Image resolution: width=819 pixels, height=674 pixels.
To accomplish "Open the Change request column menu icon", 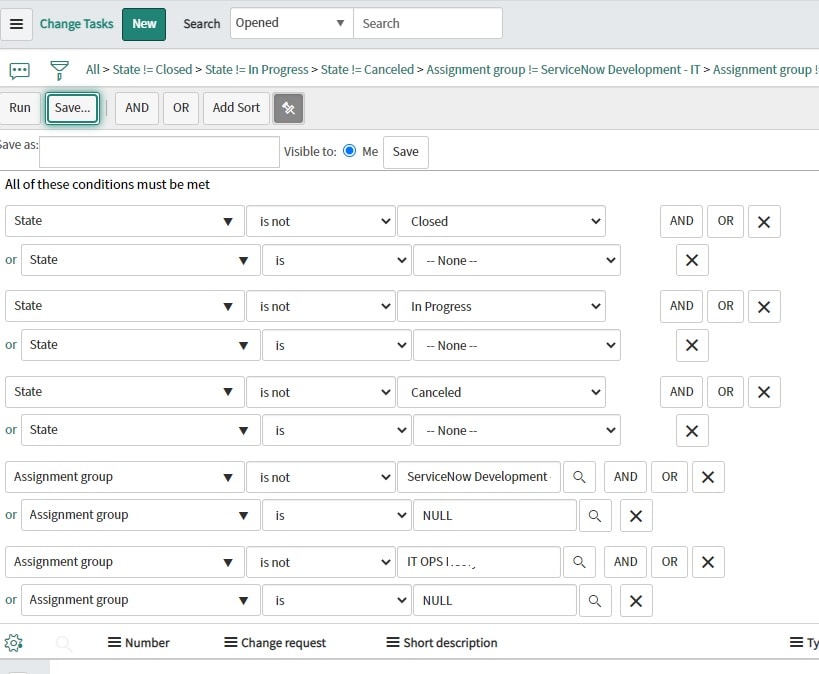I will coord(231,643).
